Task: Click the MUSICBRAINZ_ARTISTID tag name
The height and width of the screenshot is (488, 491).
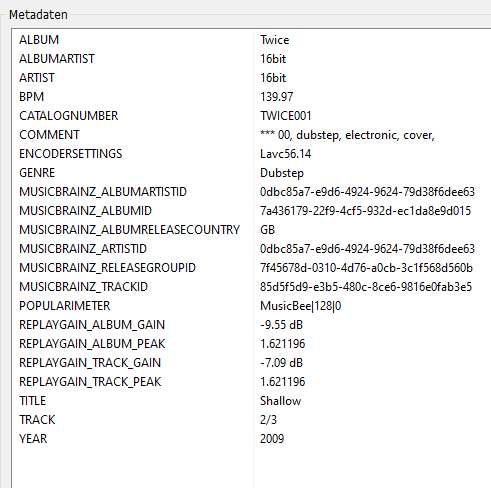Action: tap(83, 249)
